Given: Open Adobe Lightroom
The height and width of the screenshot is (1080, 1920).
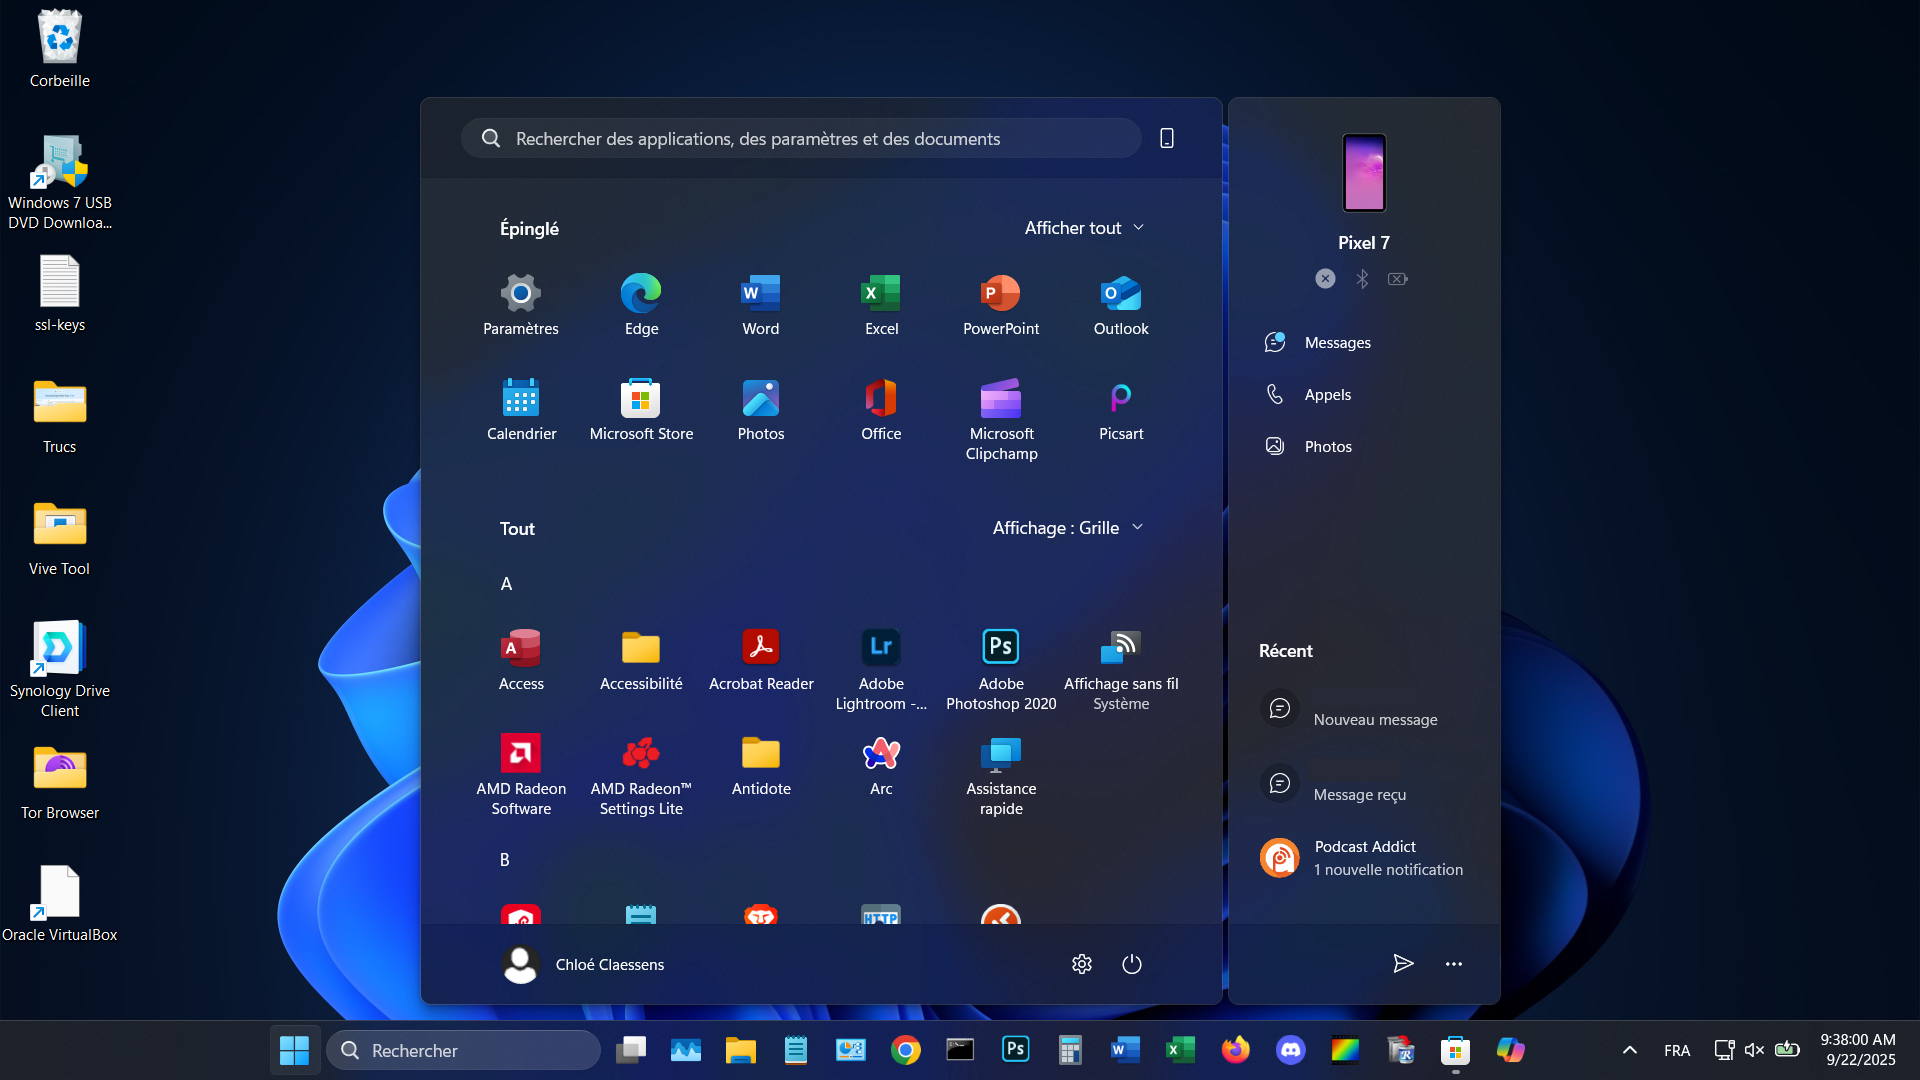Looking at the screenshot, I should [x=881, y=660].
